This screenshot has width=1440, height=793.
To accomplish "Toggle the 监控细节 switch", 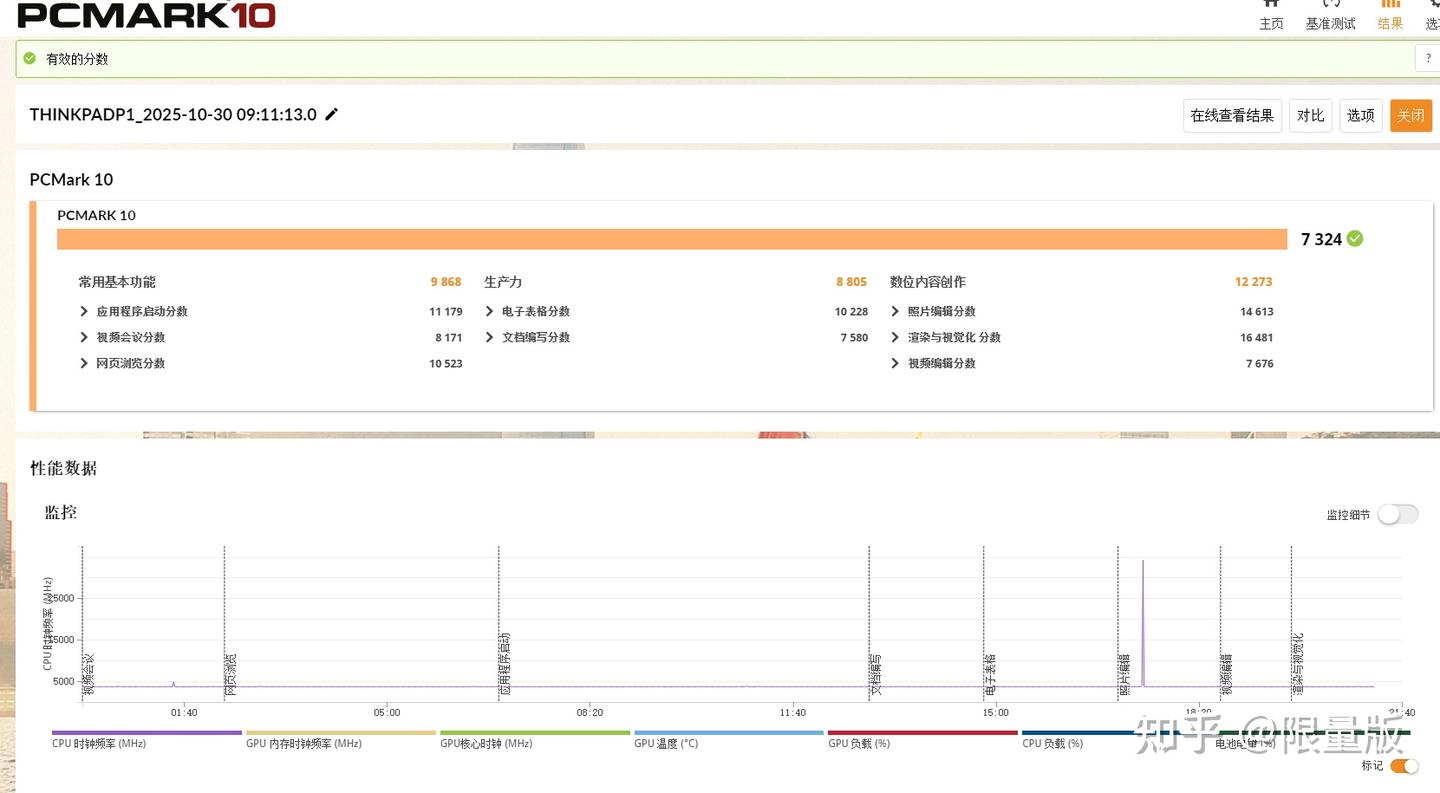I will (x=1397, y=514).
